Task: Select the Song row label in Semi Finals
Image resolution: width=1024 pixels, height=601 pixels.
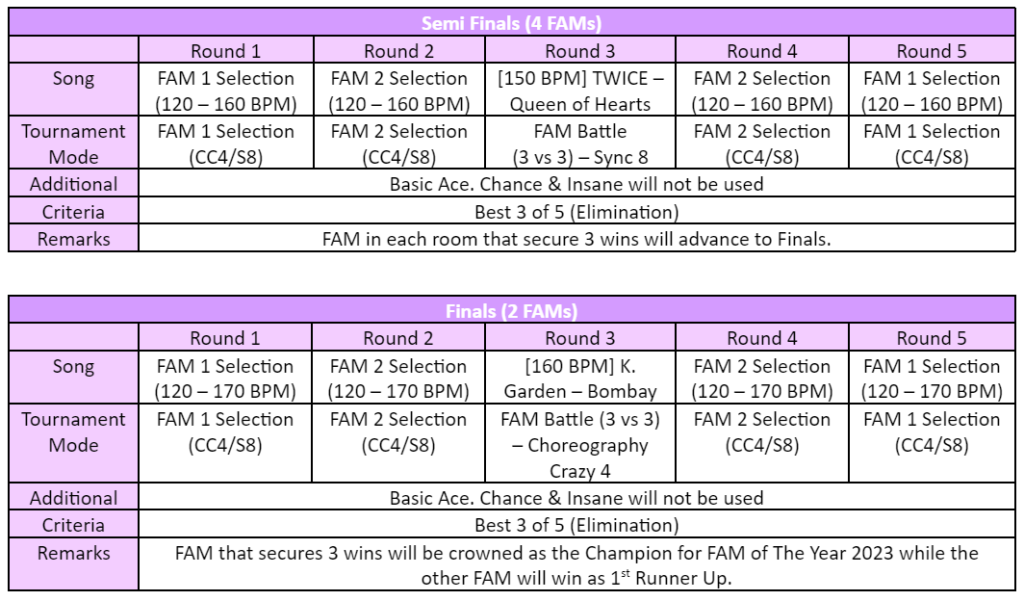Action: 73,78
